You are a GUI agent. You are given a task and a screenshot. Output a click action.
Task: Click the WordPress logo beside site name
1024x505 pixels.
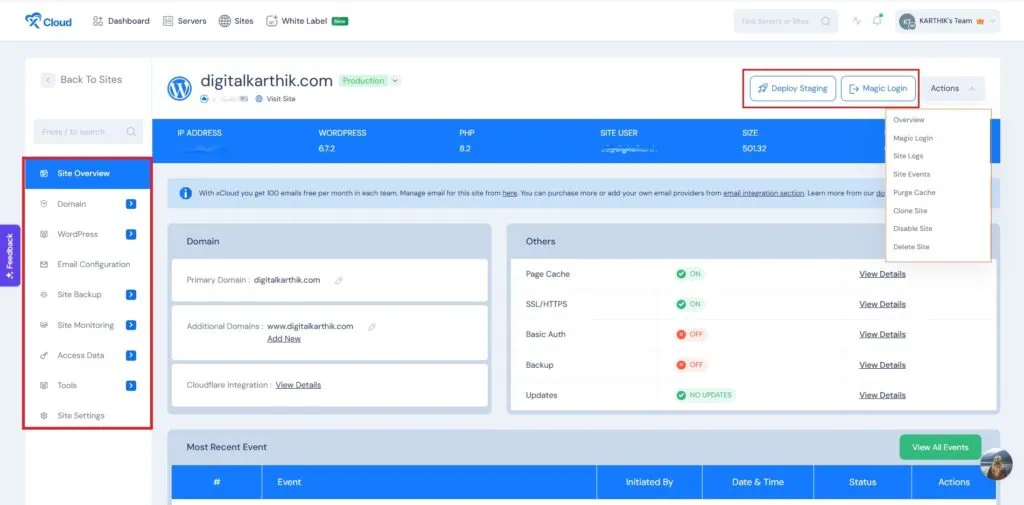coord(180,88)
